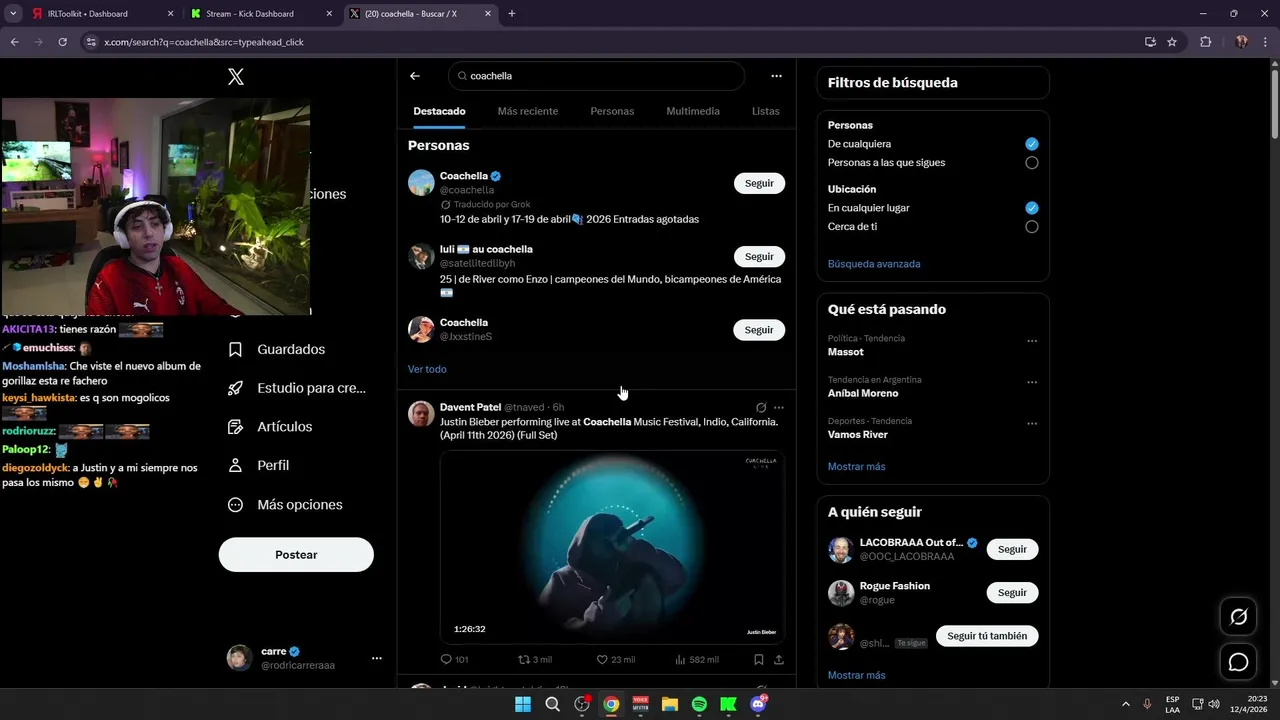Open more options for Massot trend
The width and height of the screenshot is (1280, 720).
1032,341
